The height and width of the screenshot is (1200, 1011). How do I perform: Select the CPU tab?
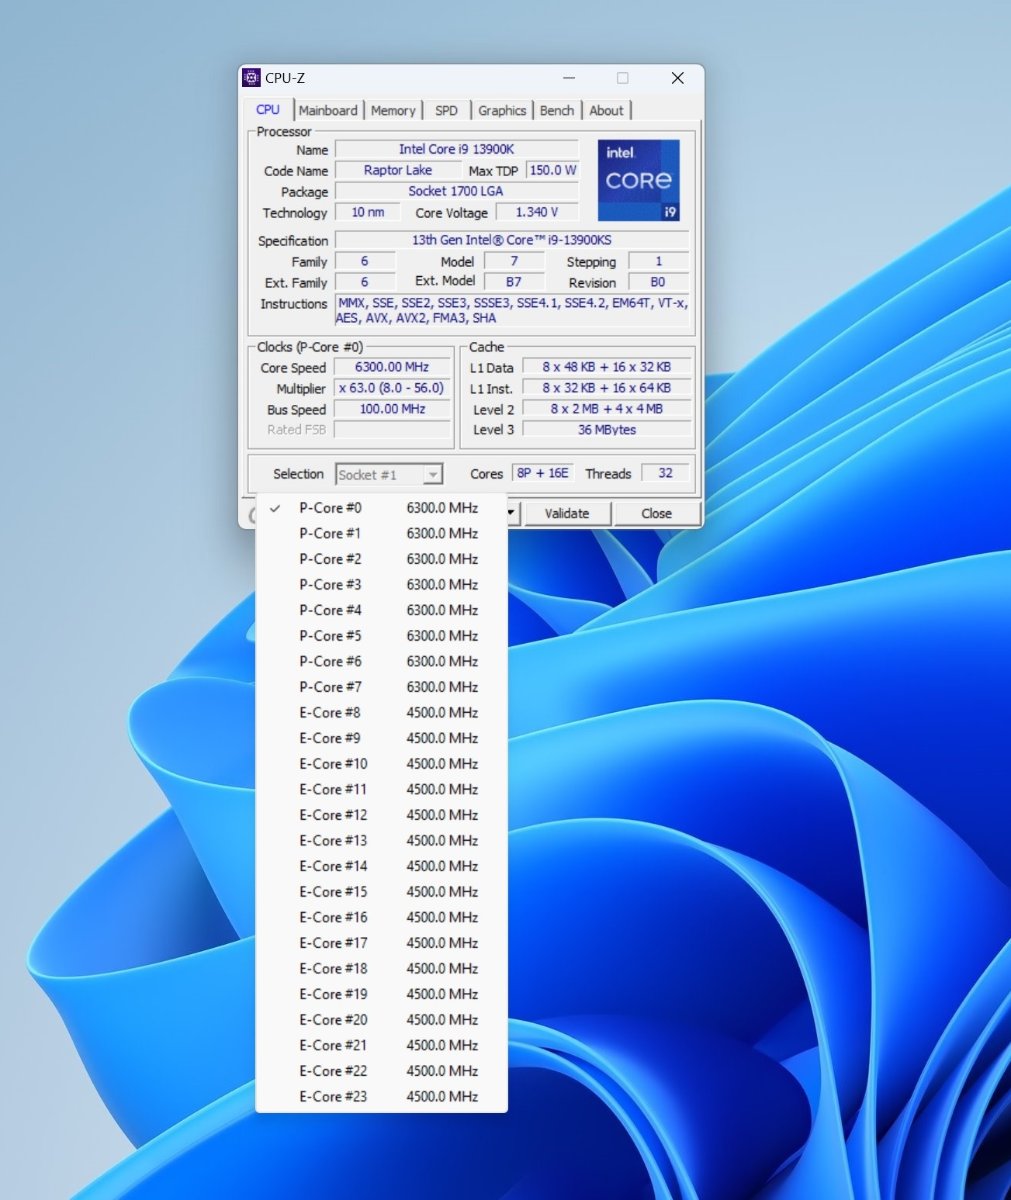(x=268, y=110)
